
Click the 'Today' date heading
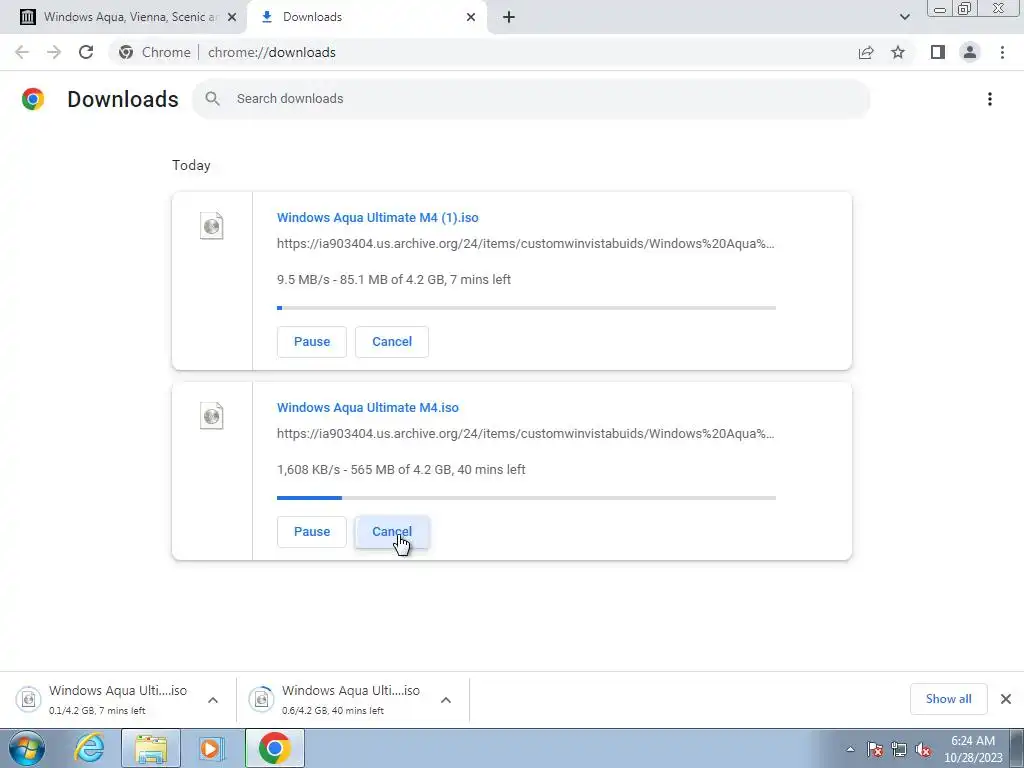coord(191,165)
